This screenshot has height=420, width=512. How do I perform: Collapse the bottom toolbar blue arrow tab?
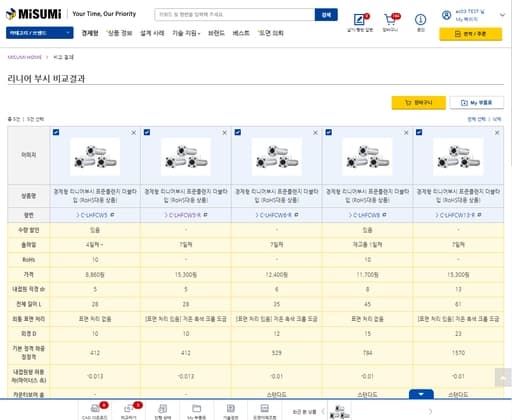421,394
